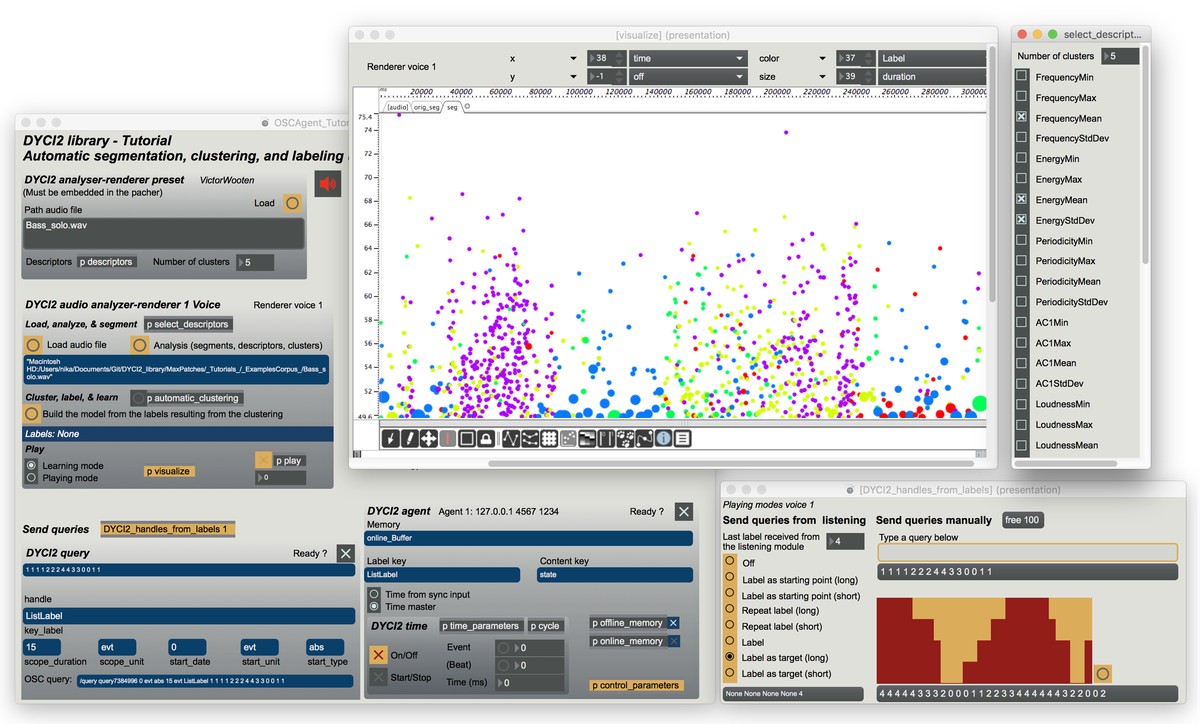1200x724 pixels.
Task: Open the duration size dropdown
Action: coord(932,77)
